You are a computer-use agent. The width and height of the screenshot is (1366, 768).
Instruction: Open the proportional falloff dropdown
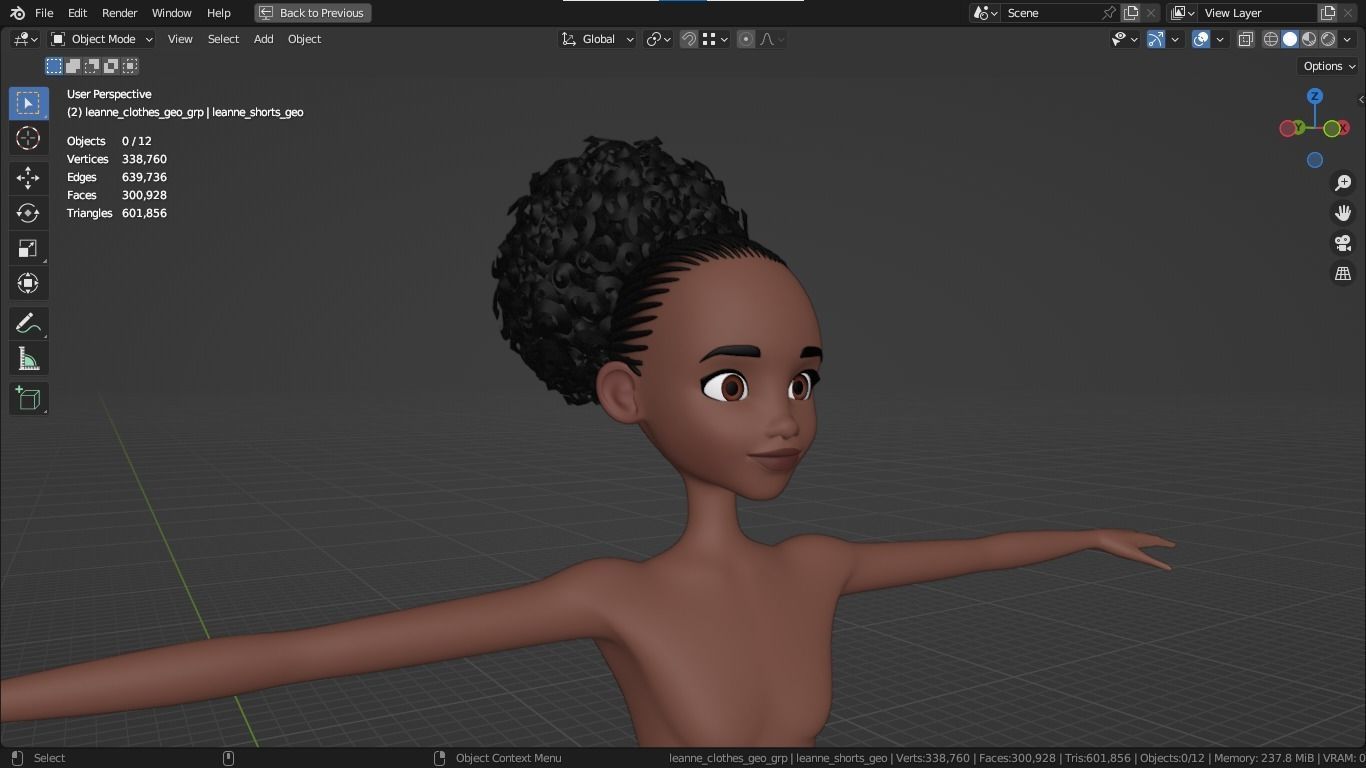click(x=772, y=39)
